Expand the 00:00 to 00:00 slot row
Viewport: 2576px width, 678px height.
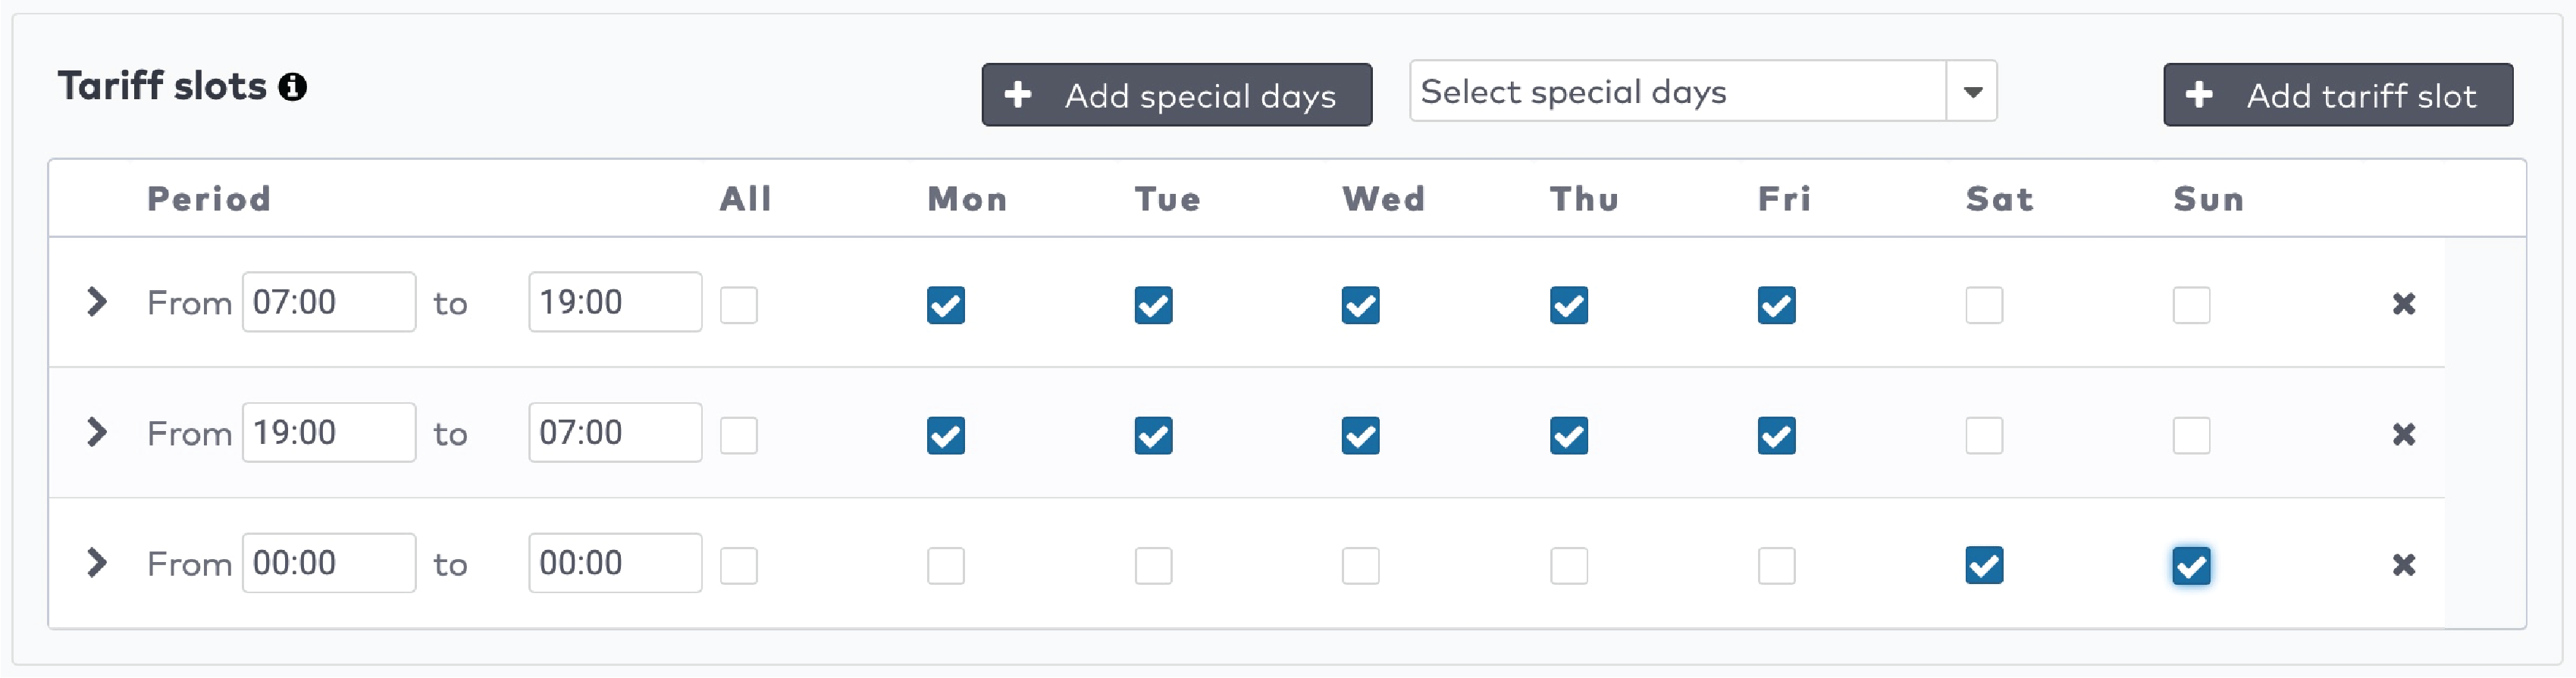[x=96, y=563]
